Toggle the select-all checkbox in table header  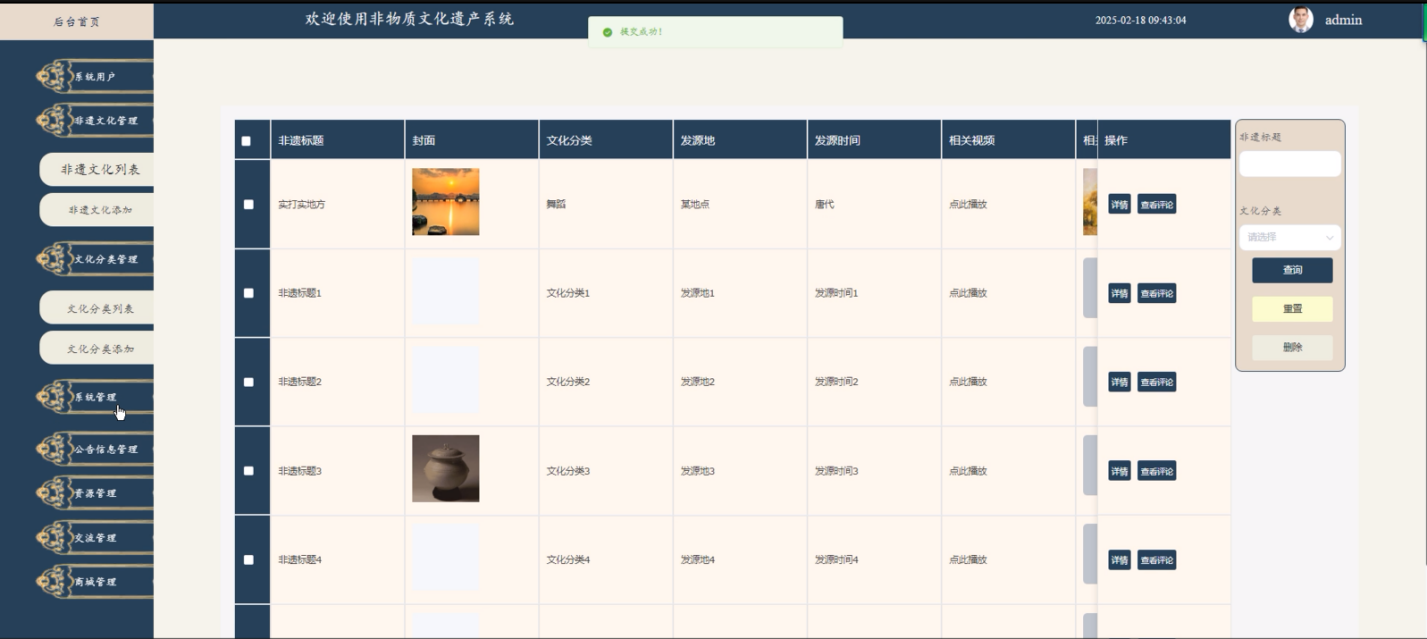(246, 141)
